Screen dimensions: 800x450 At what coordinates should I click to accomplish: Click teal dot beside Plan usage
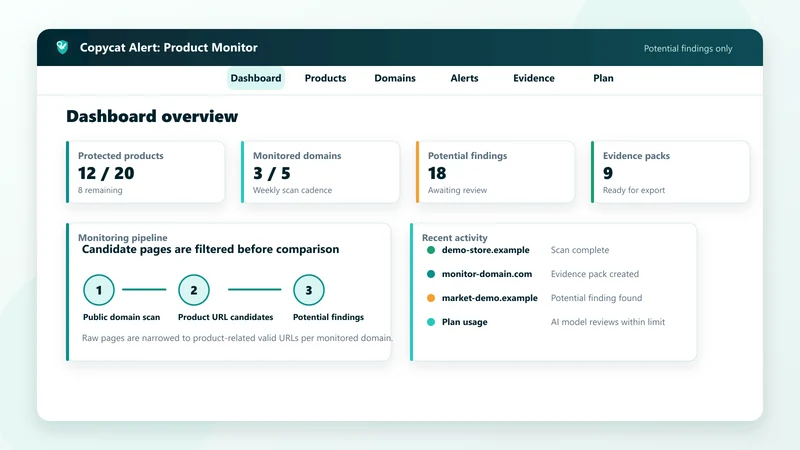pyautogui.click(x=431, y=322)
